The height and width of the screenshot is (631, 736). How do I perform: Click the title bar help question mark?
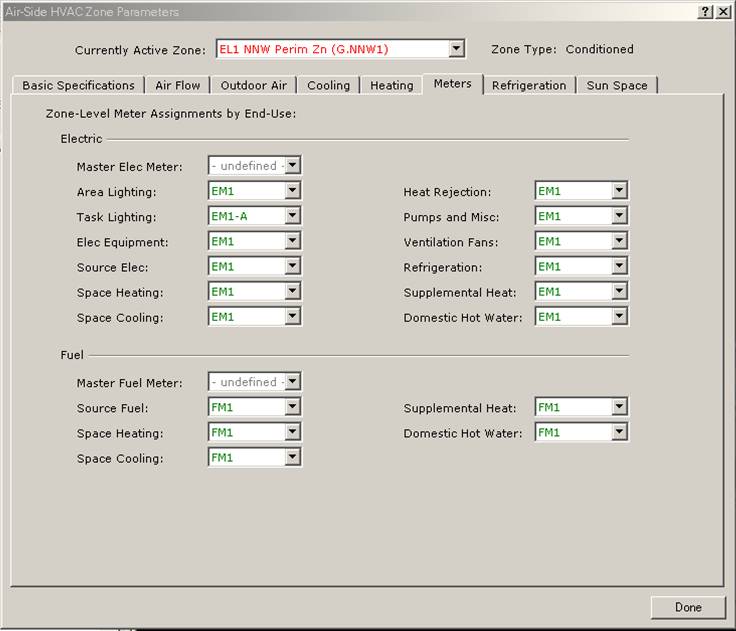click(705, 11)
